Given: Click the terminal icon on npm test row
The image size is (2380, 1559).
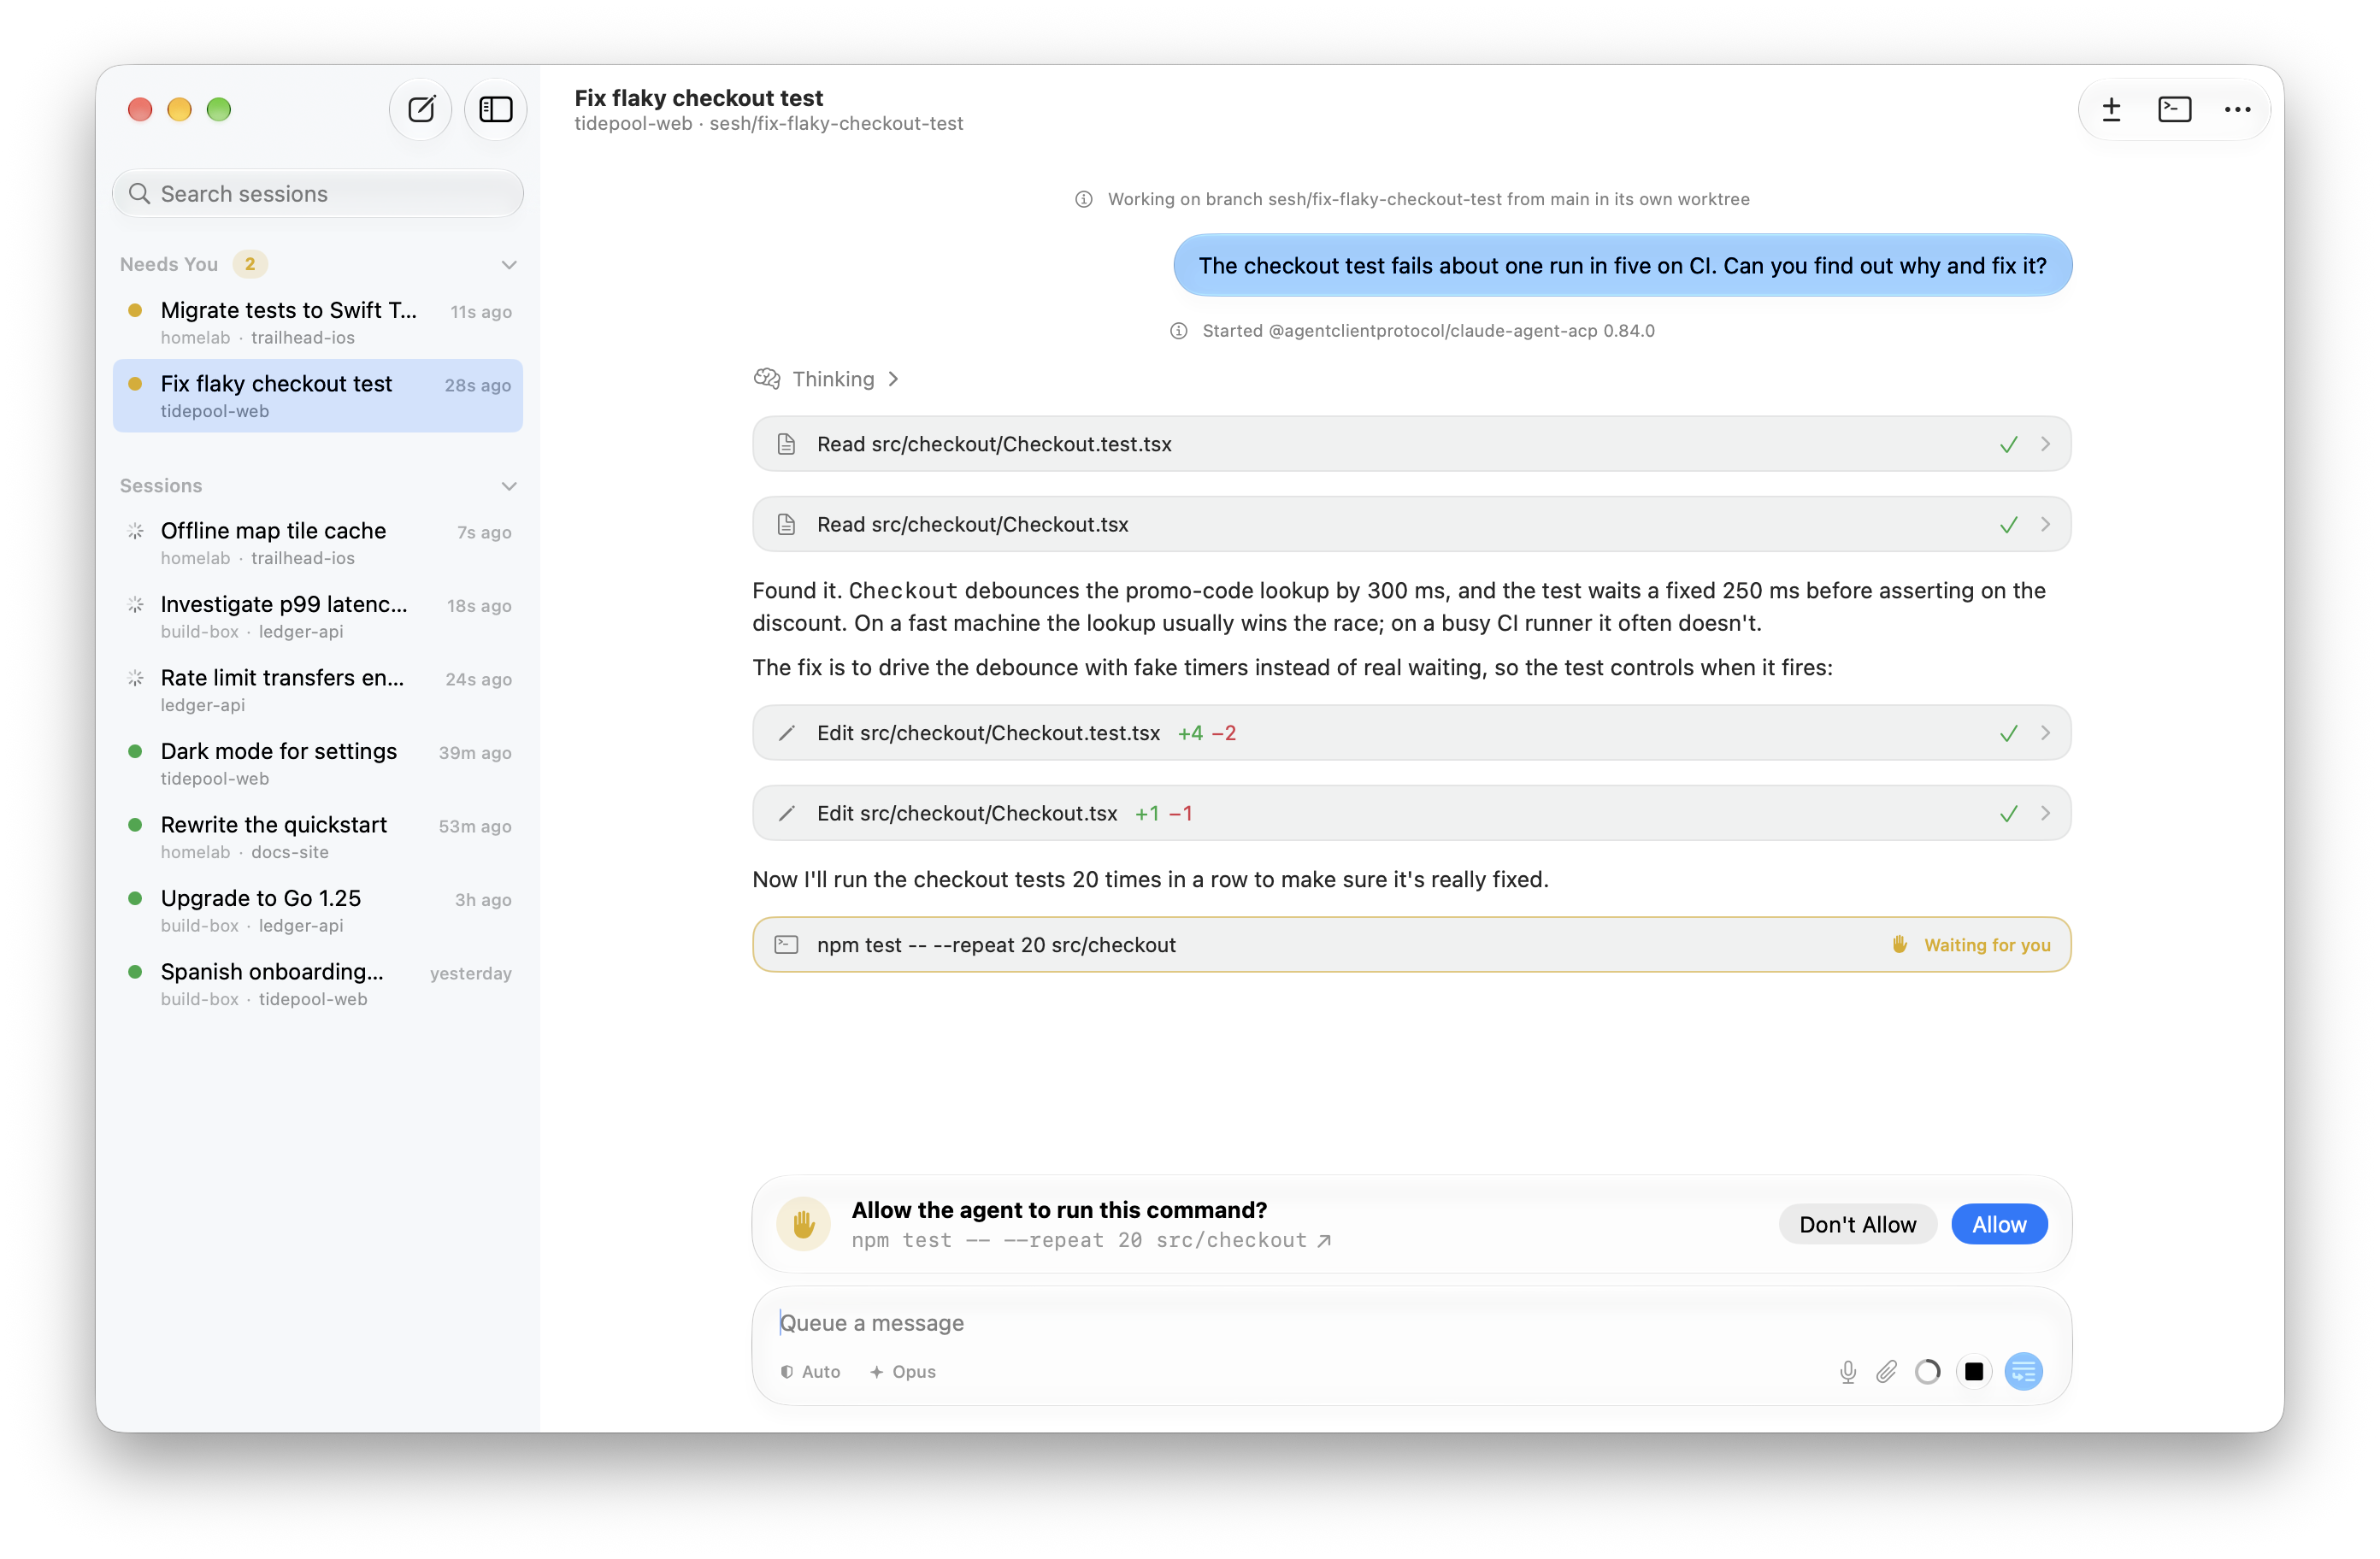Looking at the screenshot, I should (786, 944).
